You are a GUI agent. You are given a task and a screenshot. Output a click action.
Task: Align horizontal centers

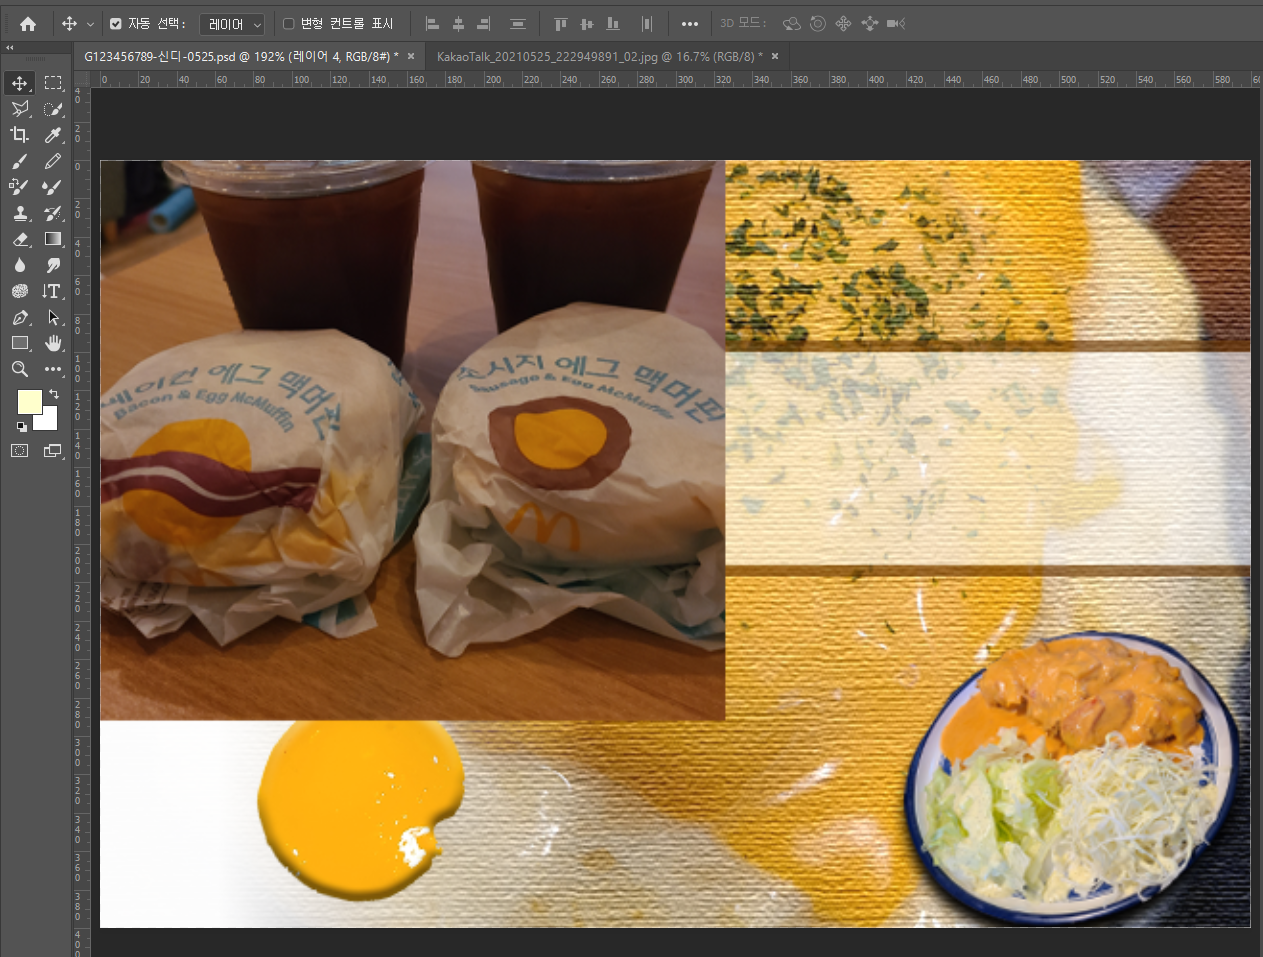[x=458, y=23]
